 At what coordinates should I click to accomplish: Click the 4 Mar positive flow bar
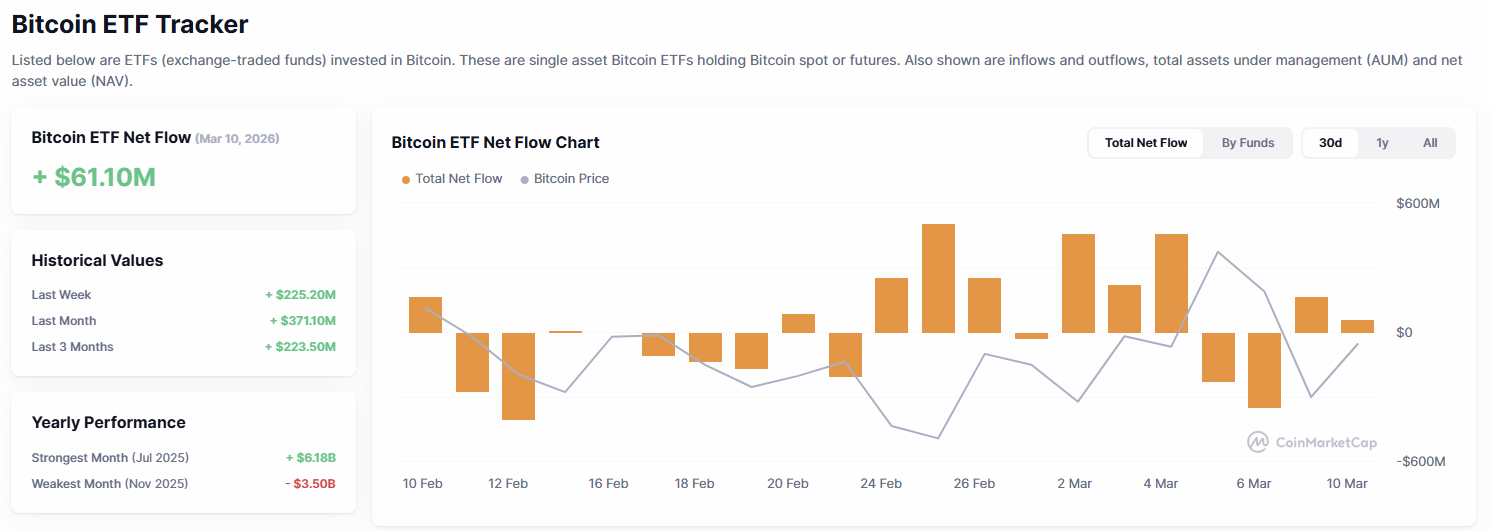pyautogui.click(x=1171, y=283)
